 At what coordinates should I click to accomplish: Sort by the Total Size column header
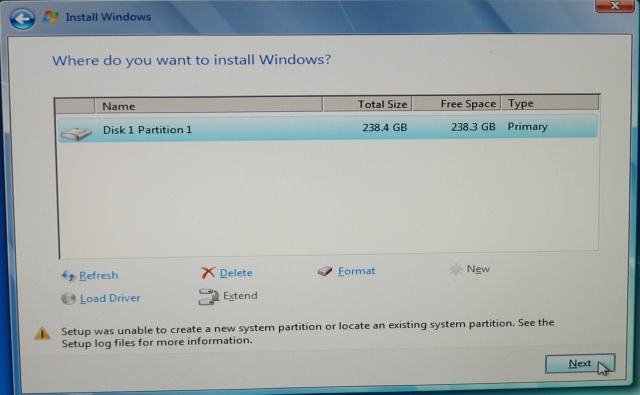[368, 104]
